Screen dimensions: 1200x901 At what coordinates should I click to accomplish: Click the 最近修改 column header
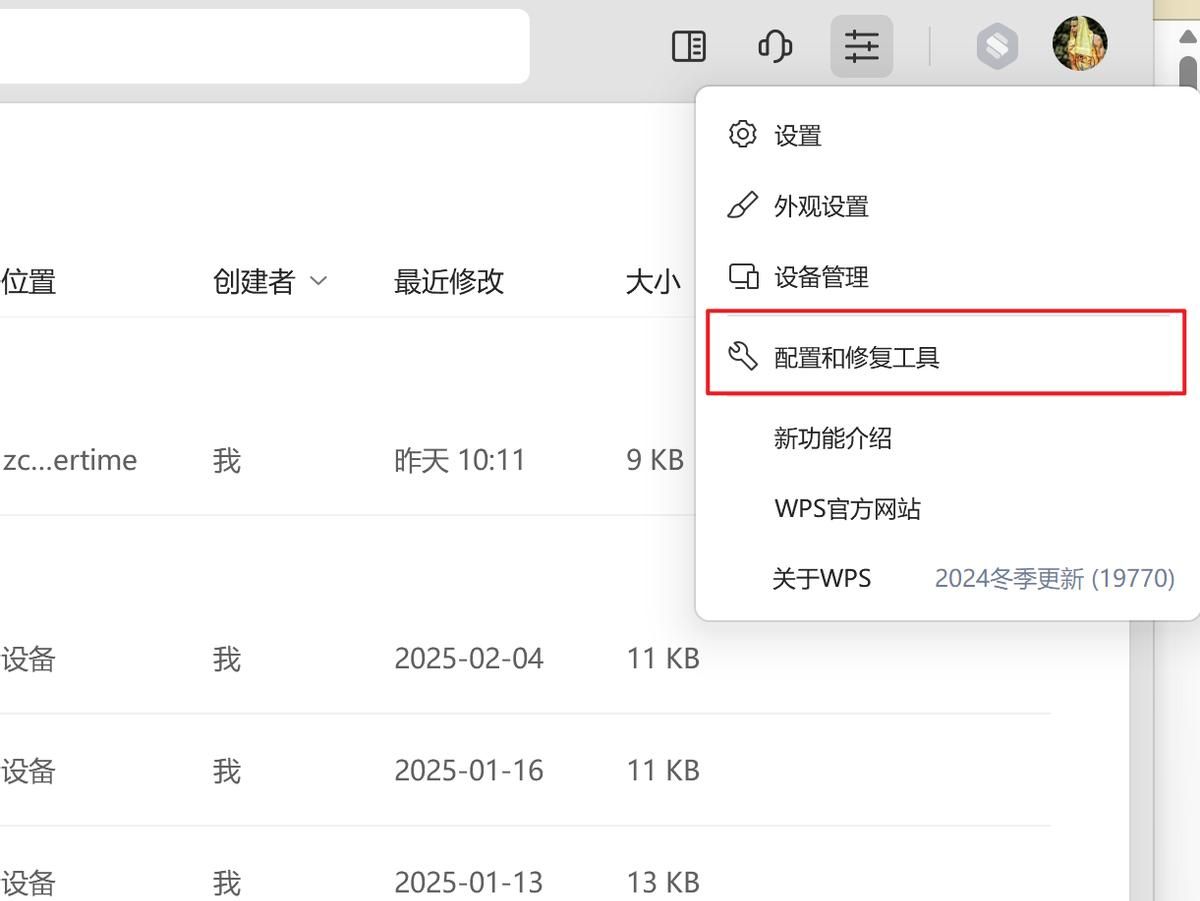click(449, 282)
